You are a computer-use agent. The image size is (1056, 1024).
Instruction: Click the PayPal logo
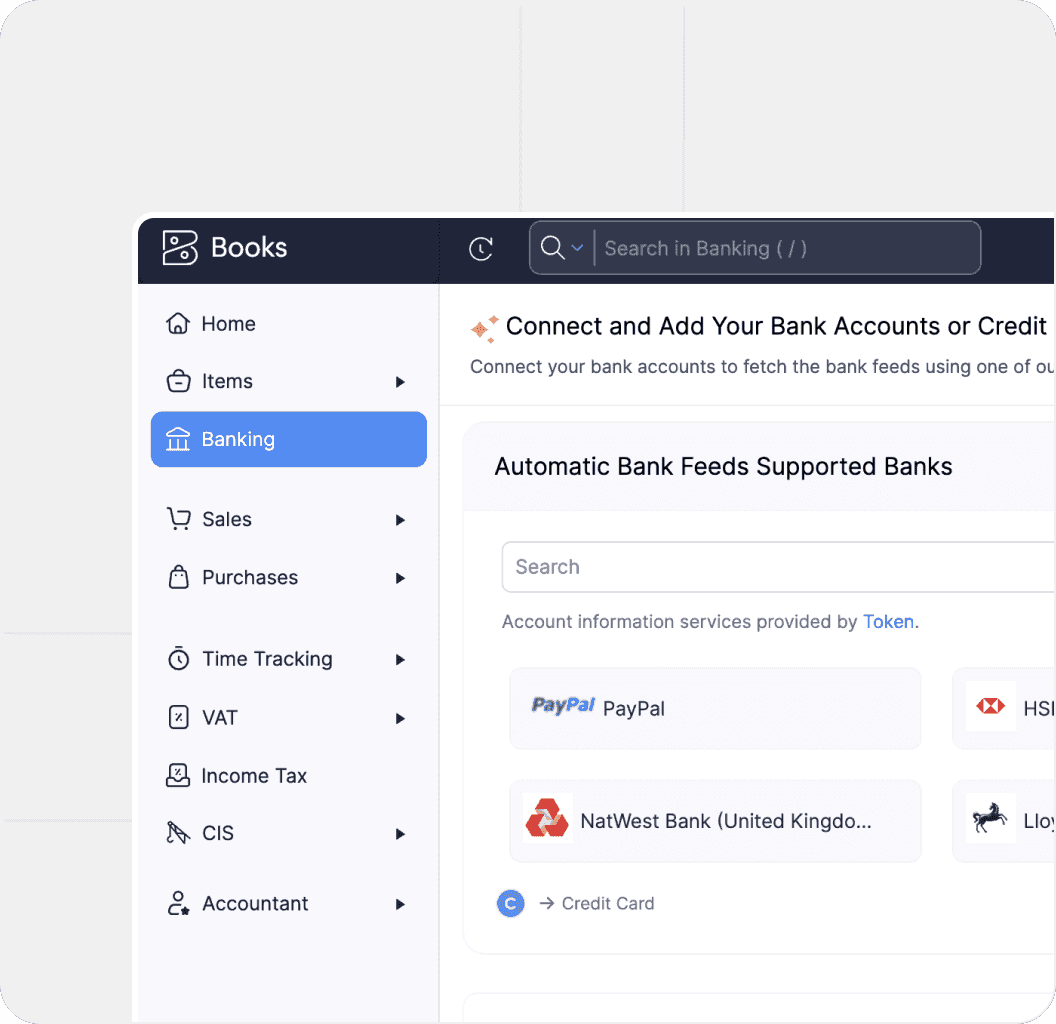pos(563,705)
